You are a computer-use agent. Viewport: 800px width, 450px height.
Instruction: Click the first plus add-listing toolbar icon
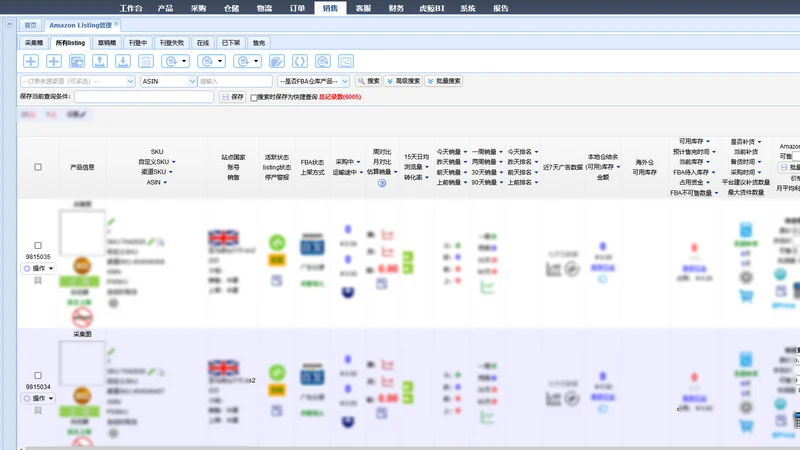pos(31,61)
